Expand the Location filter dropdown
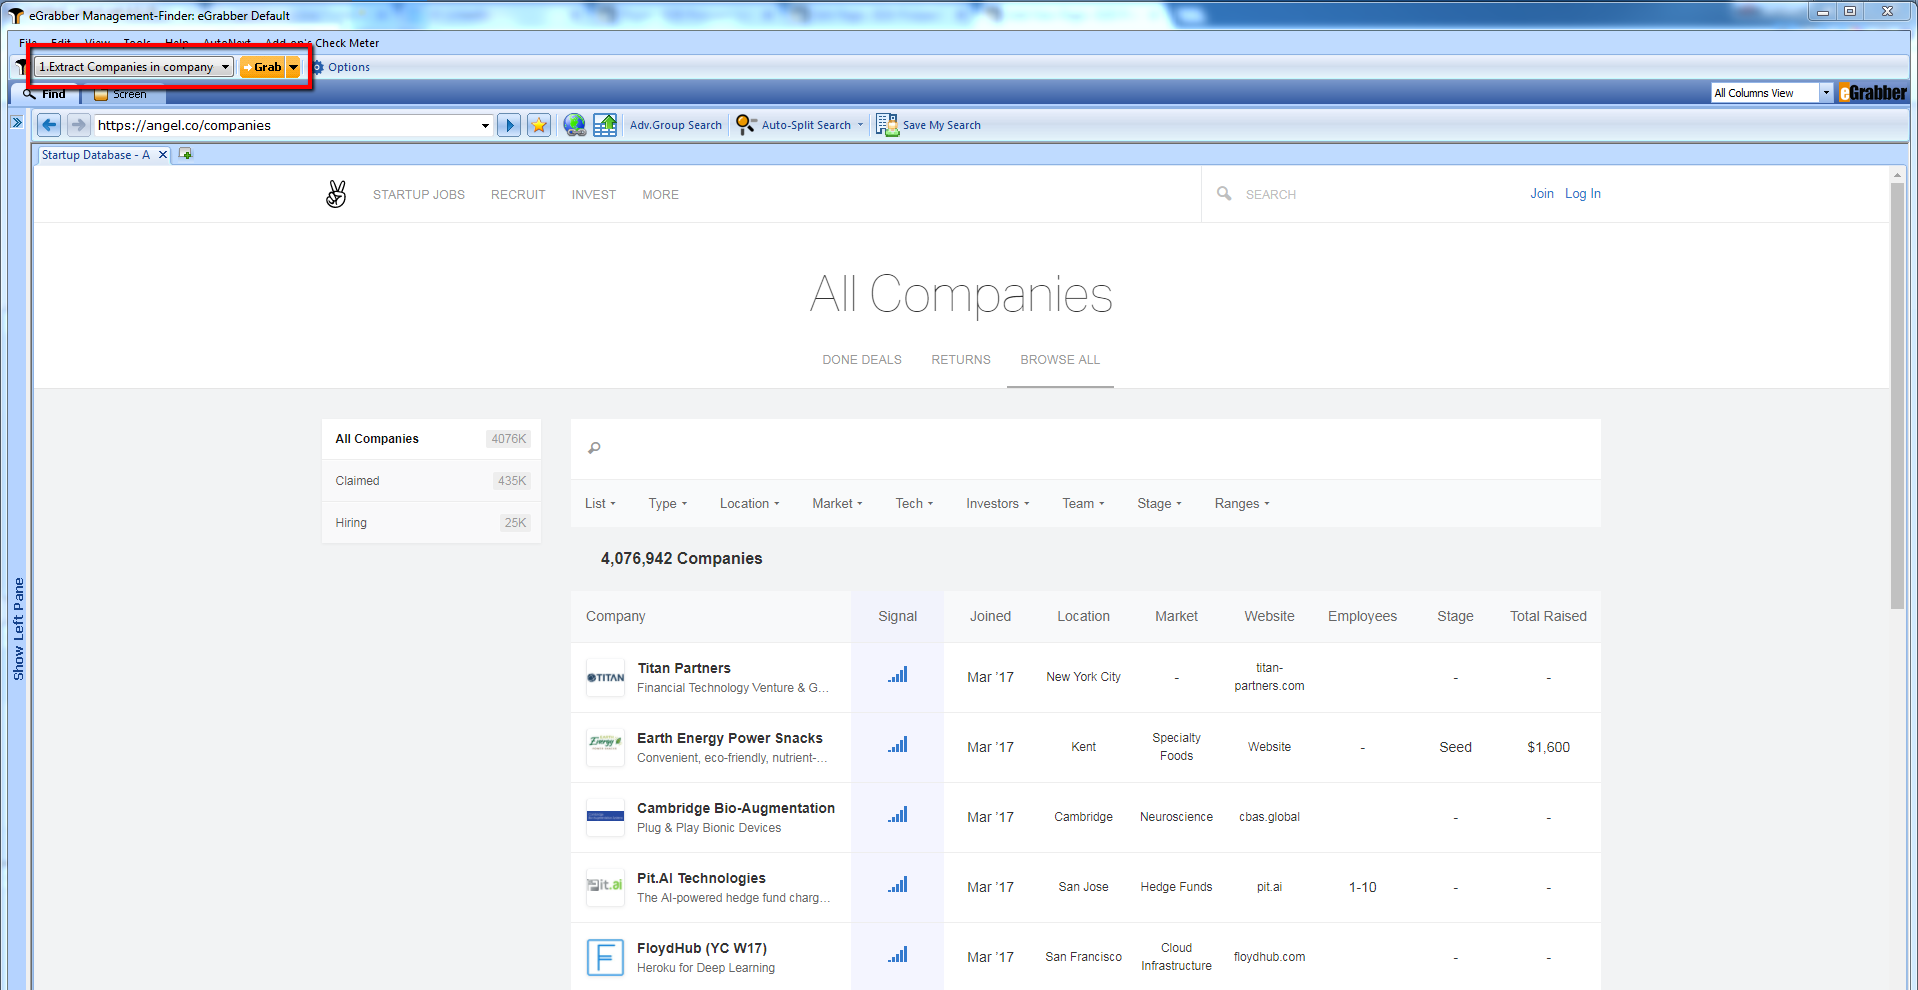Screen dimensions: 1918x990 pyautogui.click(x=750, y=503)
